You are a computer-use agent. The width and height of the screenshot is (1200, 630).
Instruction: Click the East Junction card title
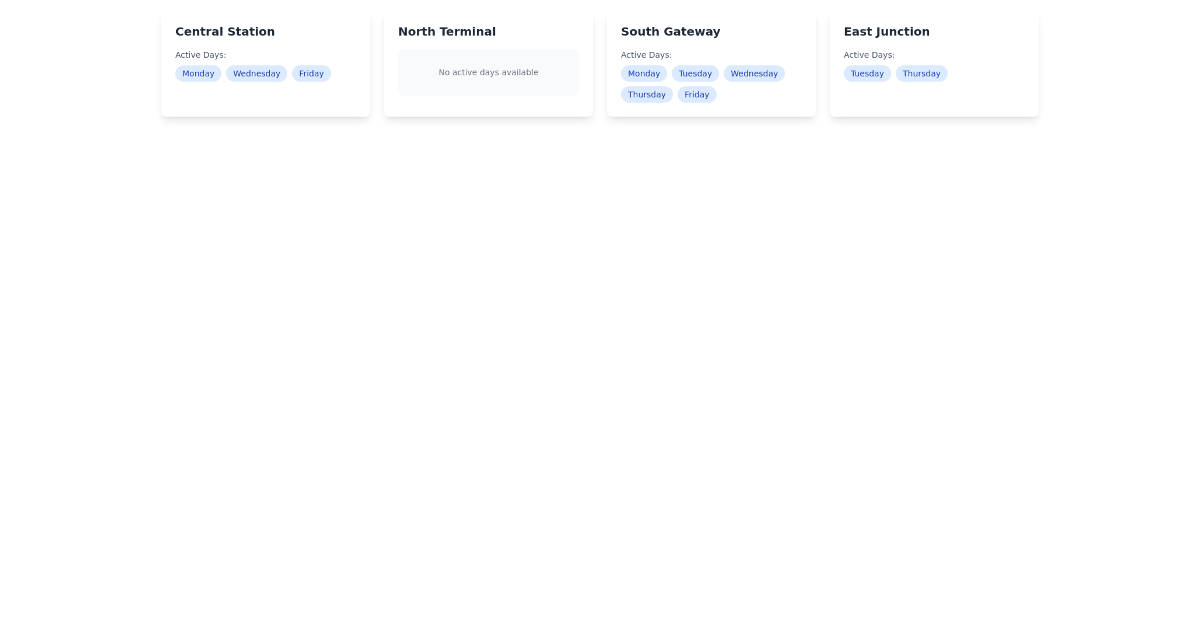pos(886,31)
